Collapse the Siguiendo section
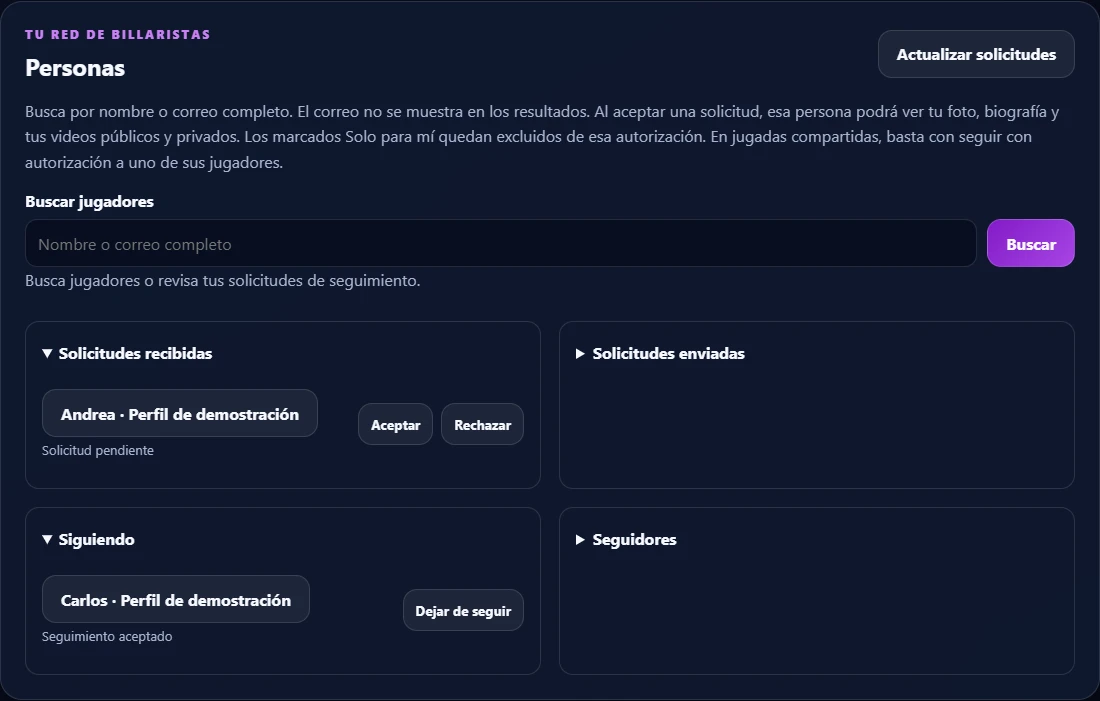The image size is (1100, 701). click(88, 540)
